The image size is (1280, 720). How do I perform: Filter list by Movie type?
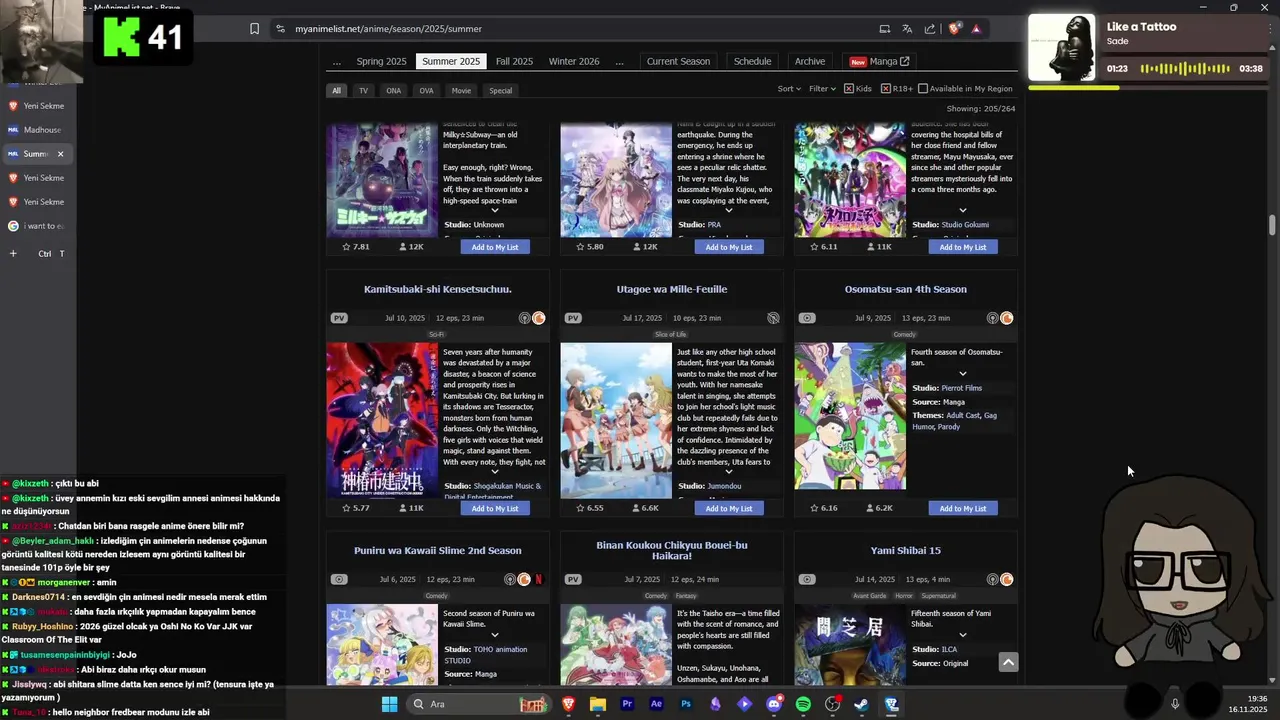(x=461, y=91)
